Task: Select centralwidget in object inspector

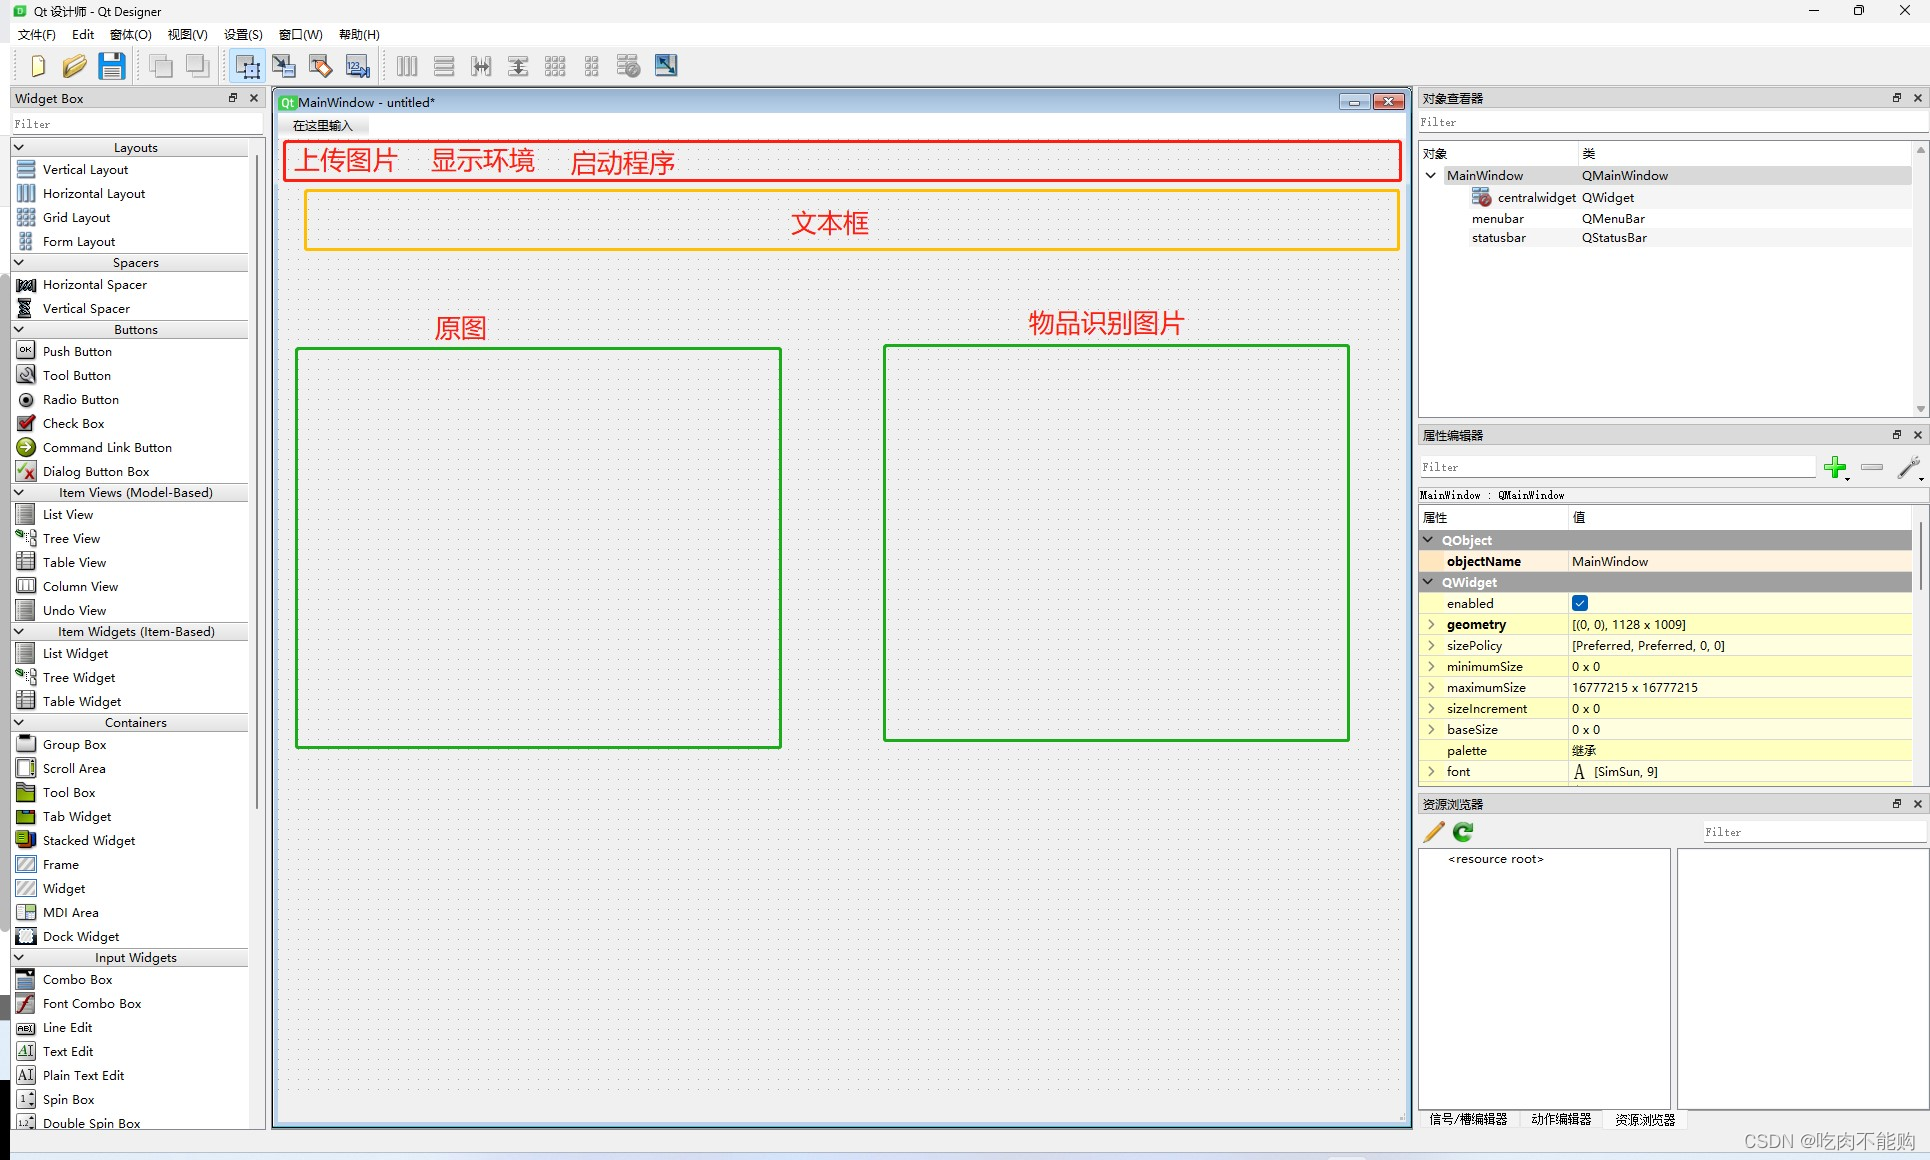Action: [x=1536, y=197]
